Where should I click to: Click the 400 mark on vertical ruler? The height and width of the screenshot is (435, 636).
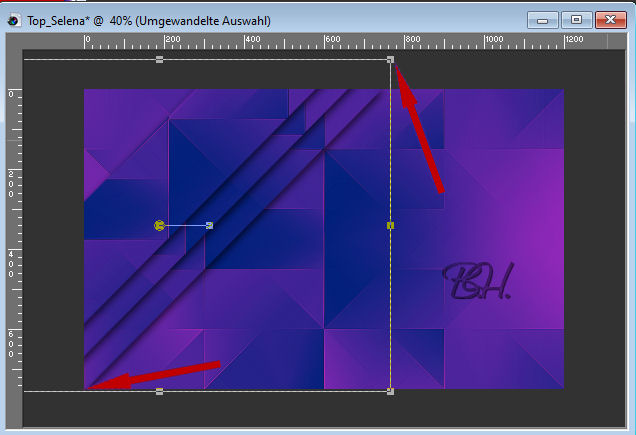tap(12, 264)
